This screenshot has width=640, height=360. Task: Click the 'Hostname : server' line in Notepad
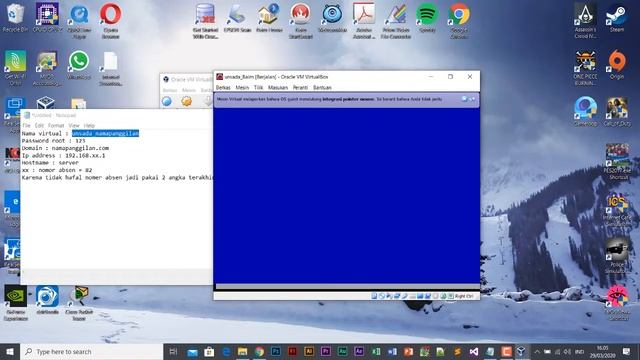(x=50, y=162)
